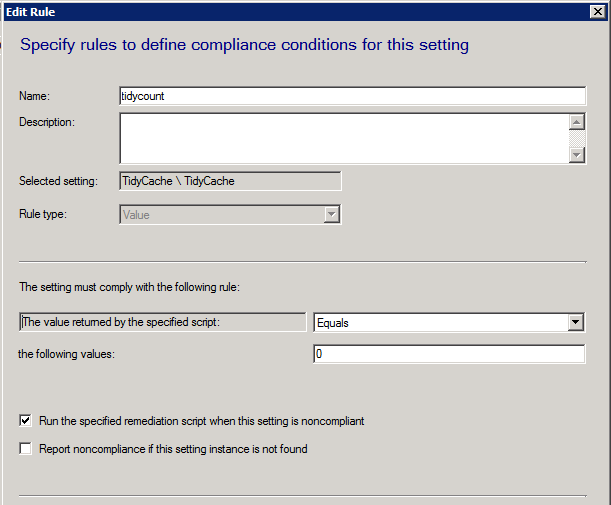Click the following values field showing 0
611x505 pixels.
pos(448,355)
